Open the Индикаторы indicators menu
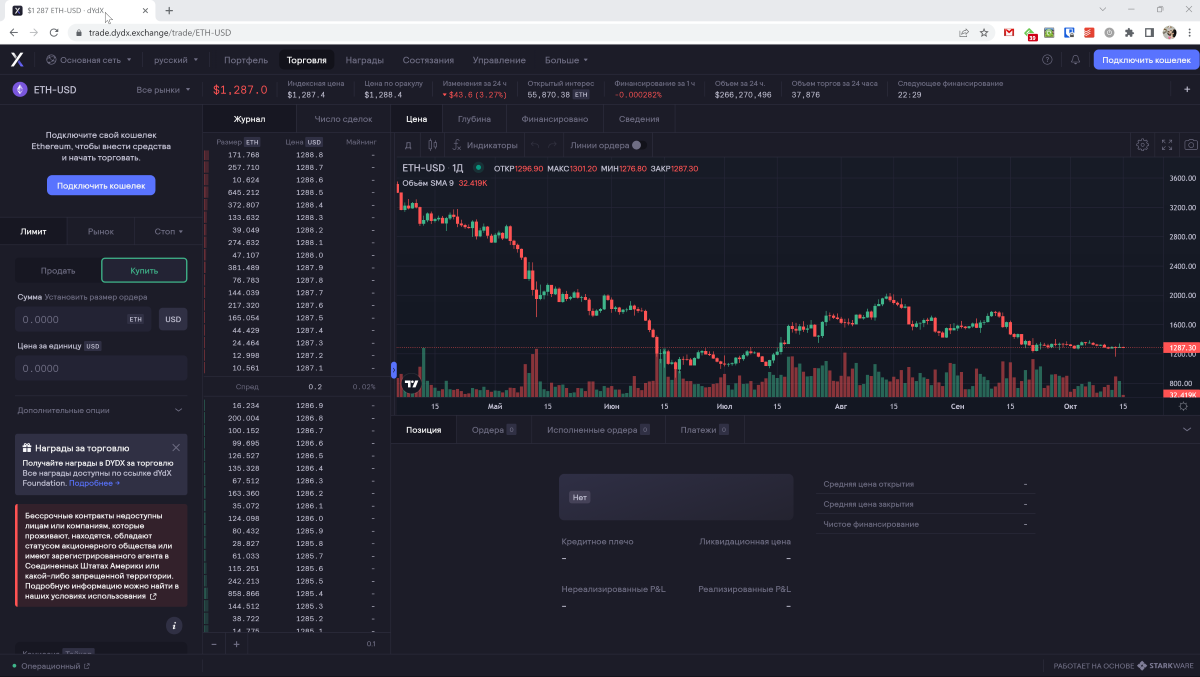 point(486,145)
